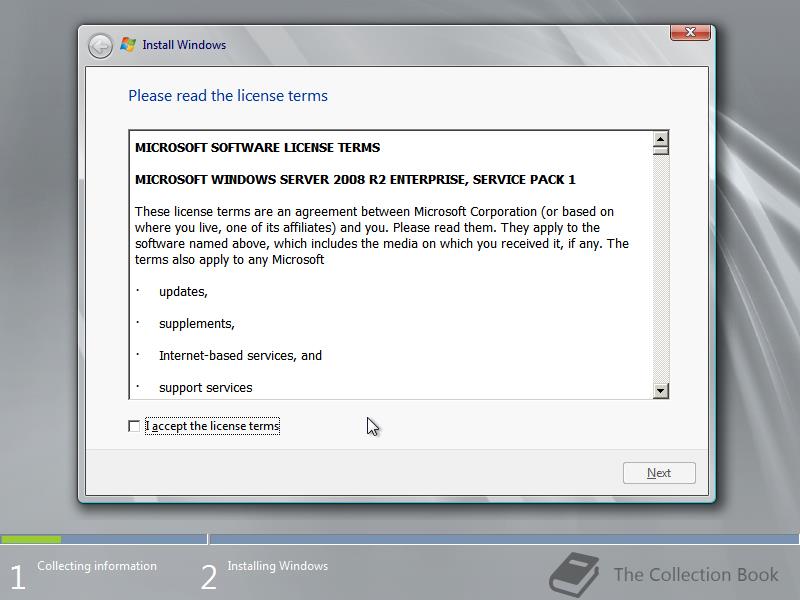Click the 'I accept the license terms' label
Viewport: 800px width, 600px height.
(212, 426)
